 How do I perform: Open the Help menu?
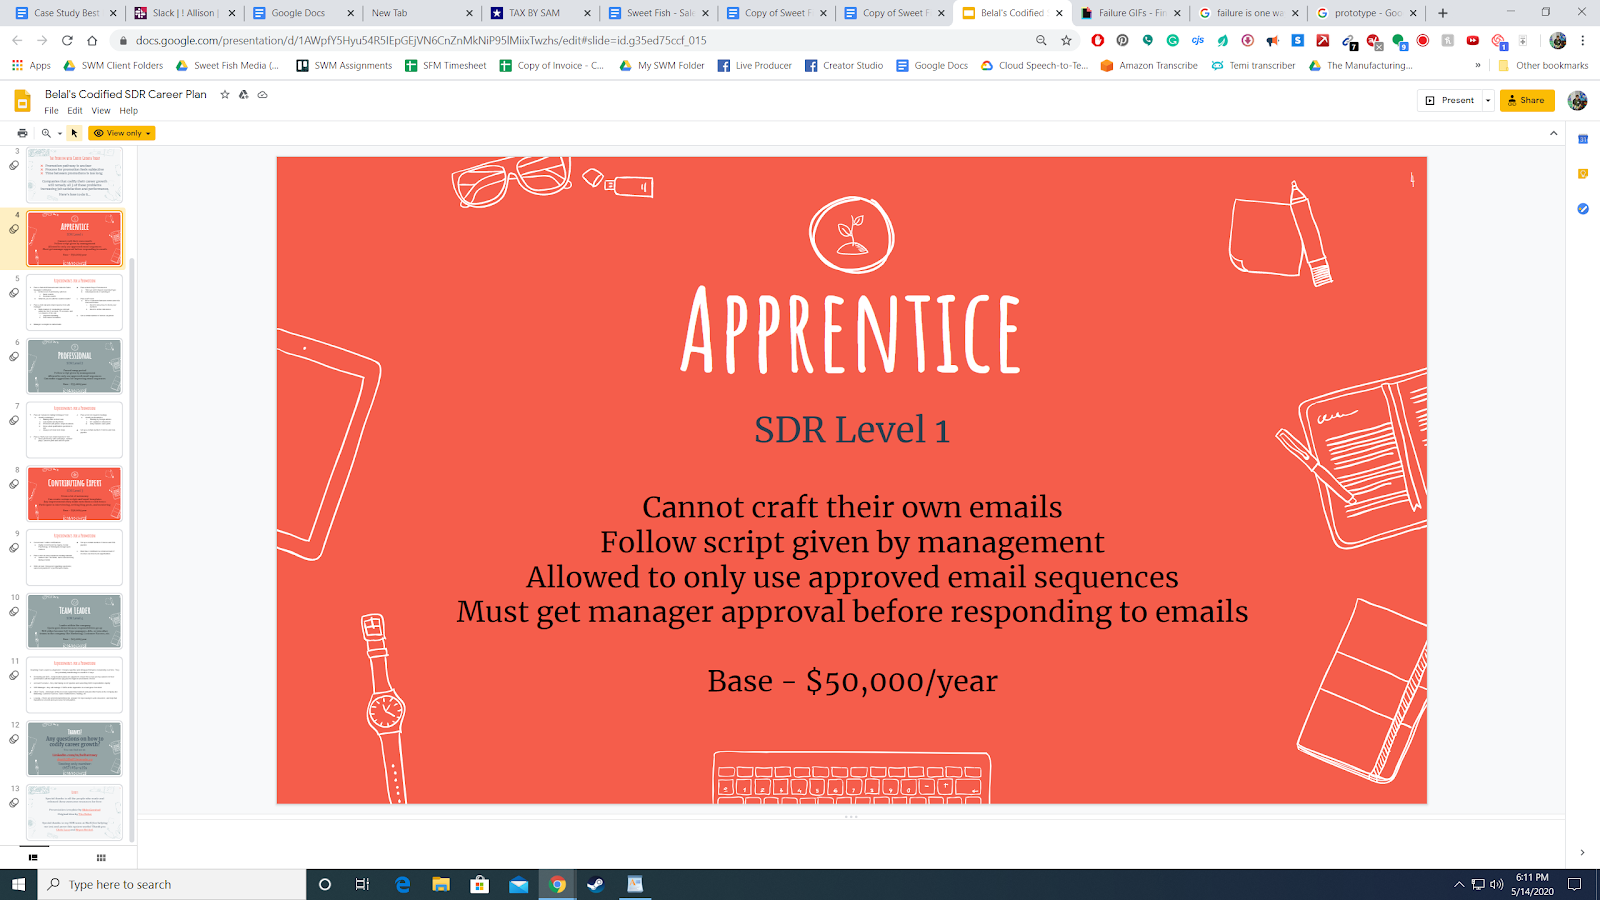pyautogui.click(x=129, y=111)
